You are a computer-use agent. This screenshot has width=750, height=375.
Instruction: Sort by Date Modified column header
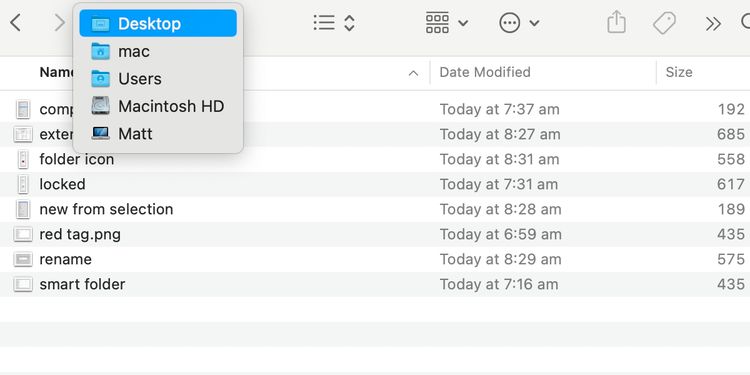click(485, 72)
